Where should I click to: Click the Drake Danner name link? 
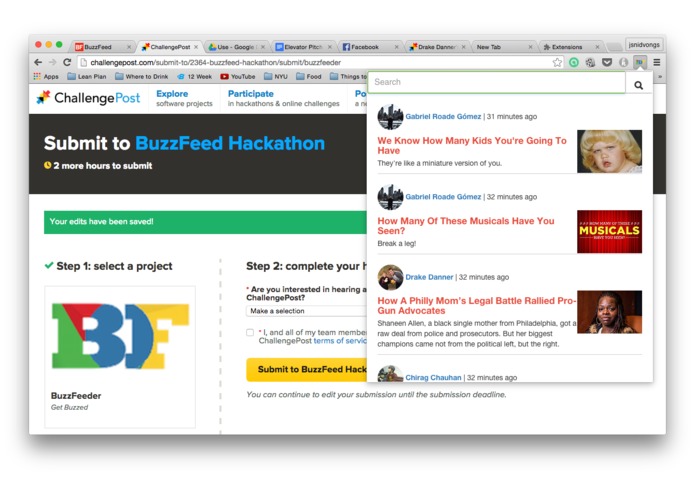coord(429,277)
